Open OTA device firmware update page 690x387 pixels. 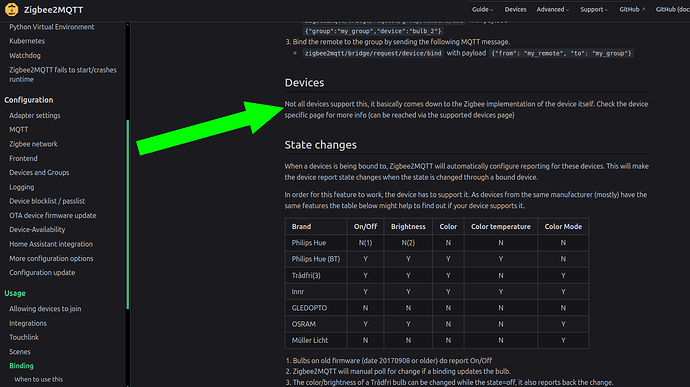(x=53, y=215)
